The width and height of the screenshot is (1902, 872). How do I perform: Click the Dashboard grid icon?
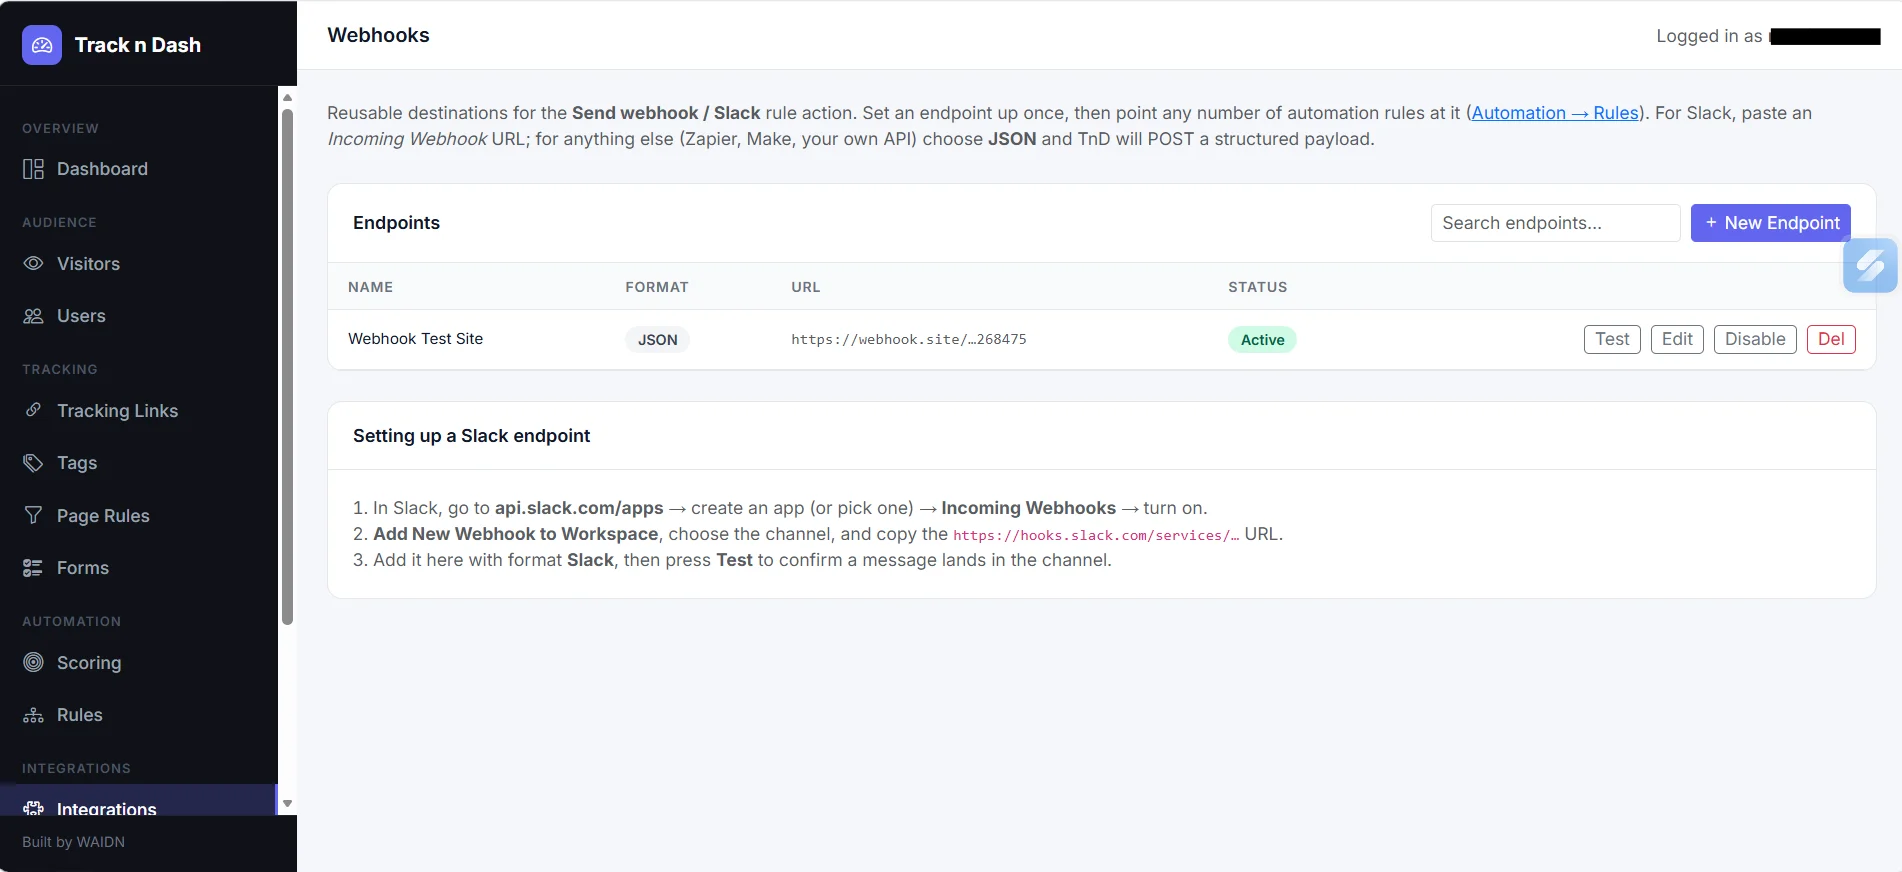[33, 169]
